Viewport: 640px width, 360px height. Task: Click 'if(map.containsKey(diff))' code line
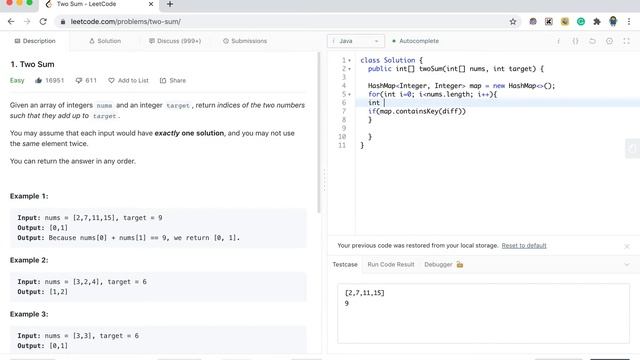tap(417, 111)
